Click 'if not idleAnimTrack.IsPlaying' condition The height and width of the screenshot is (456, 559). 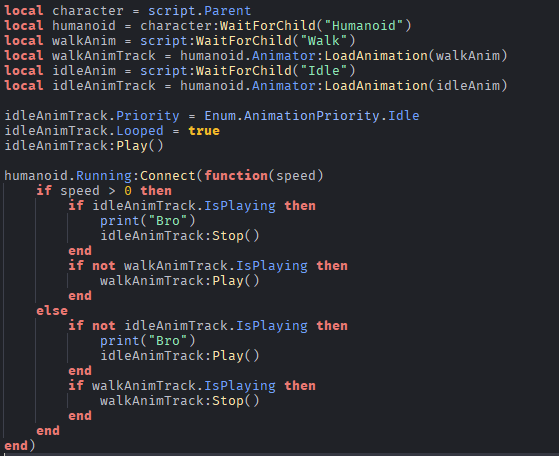click(x=188, y=326)
